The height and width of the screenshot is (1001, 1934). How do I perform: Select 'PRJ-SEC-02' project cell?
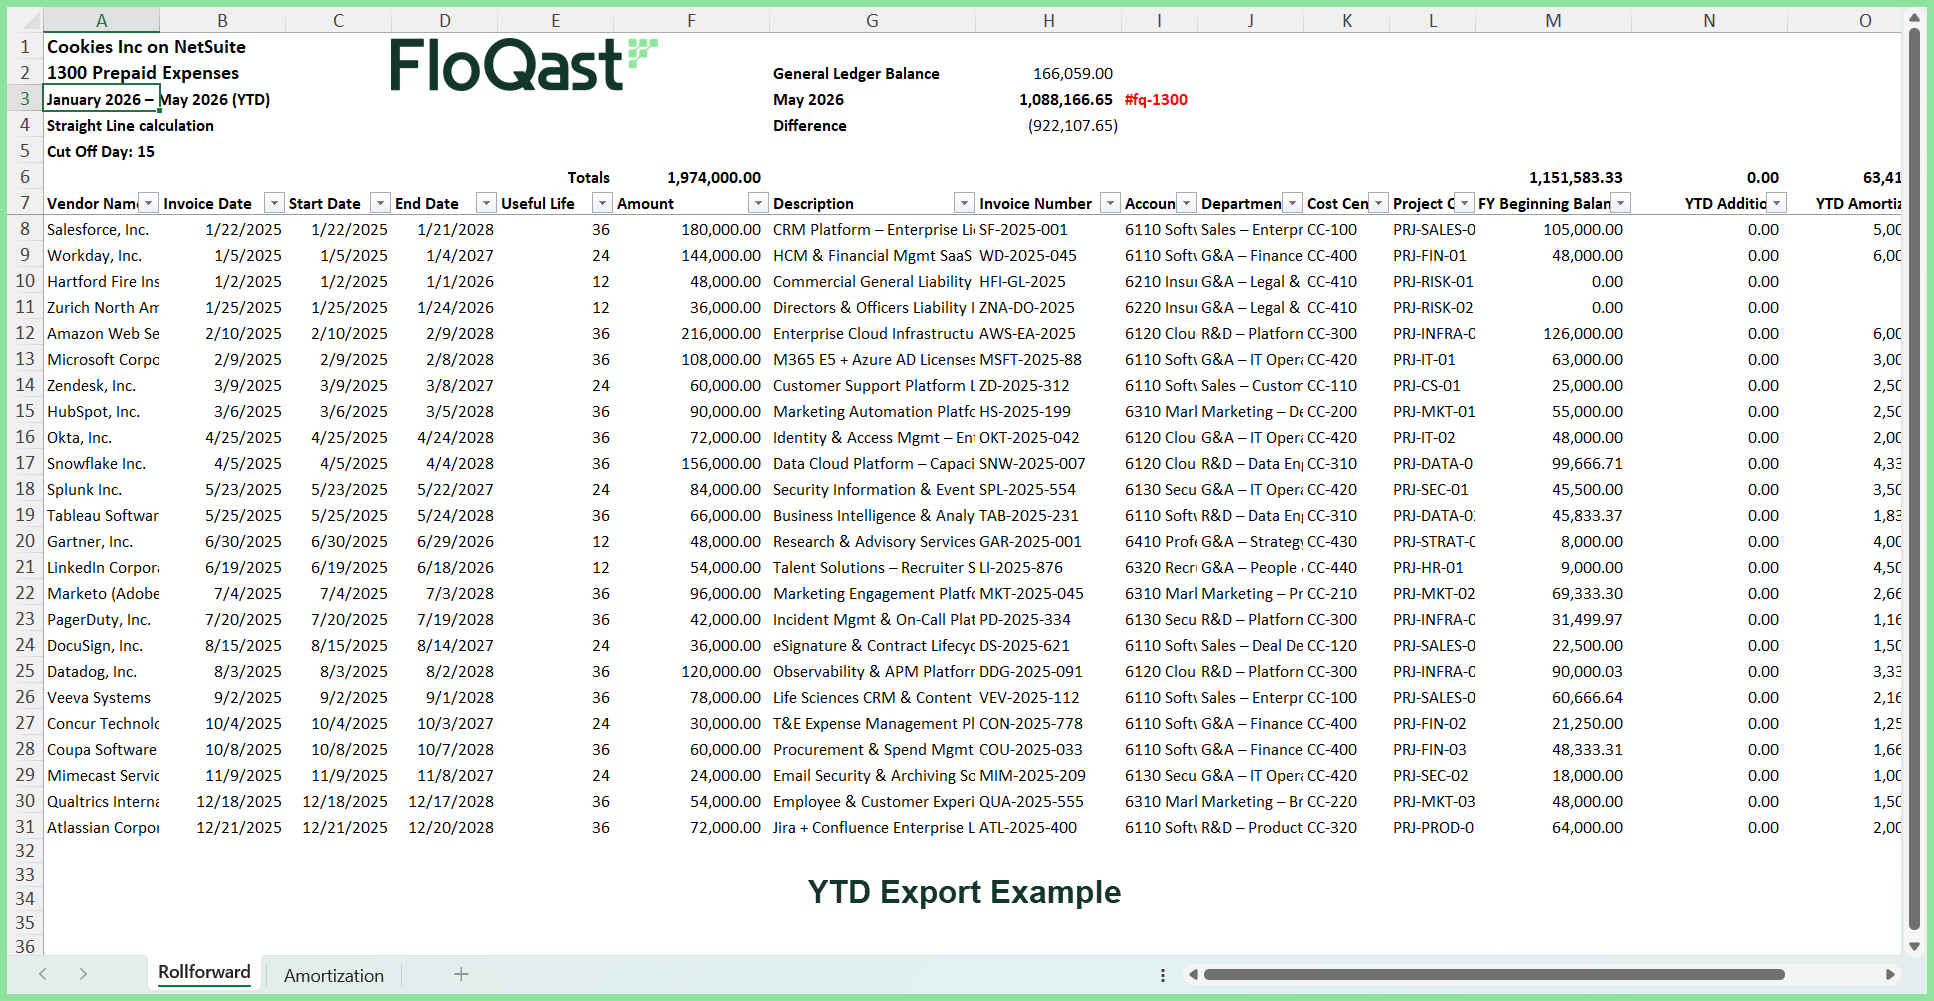1431,775
